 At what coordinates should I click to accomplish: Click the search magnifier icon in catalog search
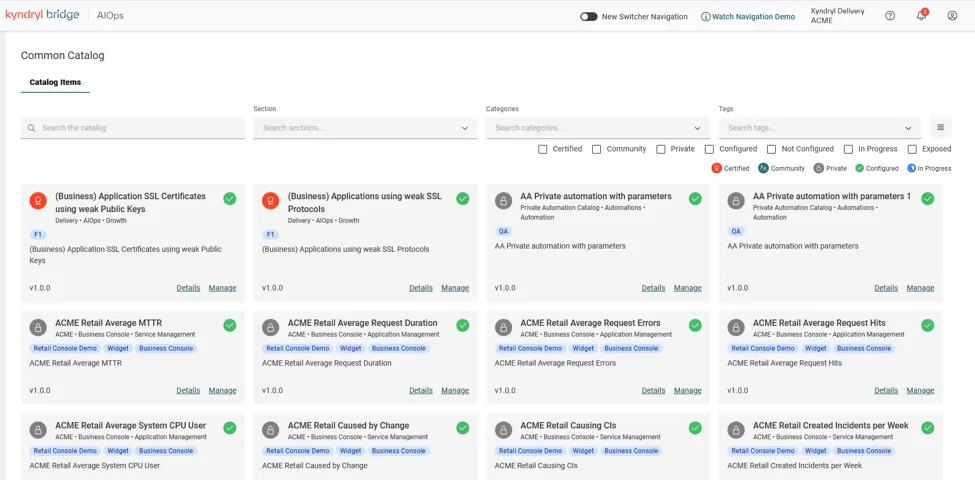[31, 128]
